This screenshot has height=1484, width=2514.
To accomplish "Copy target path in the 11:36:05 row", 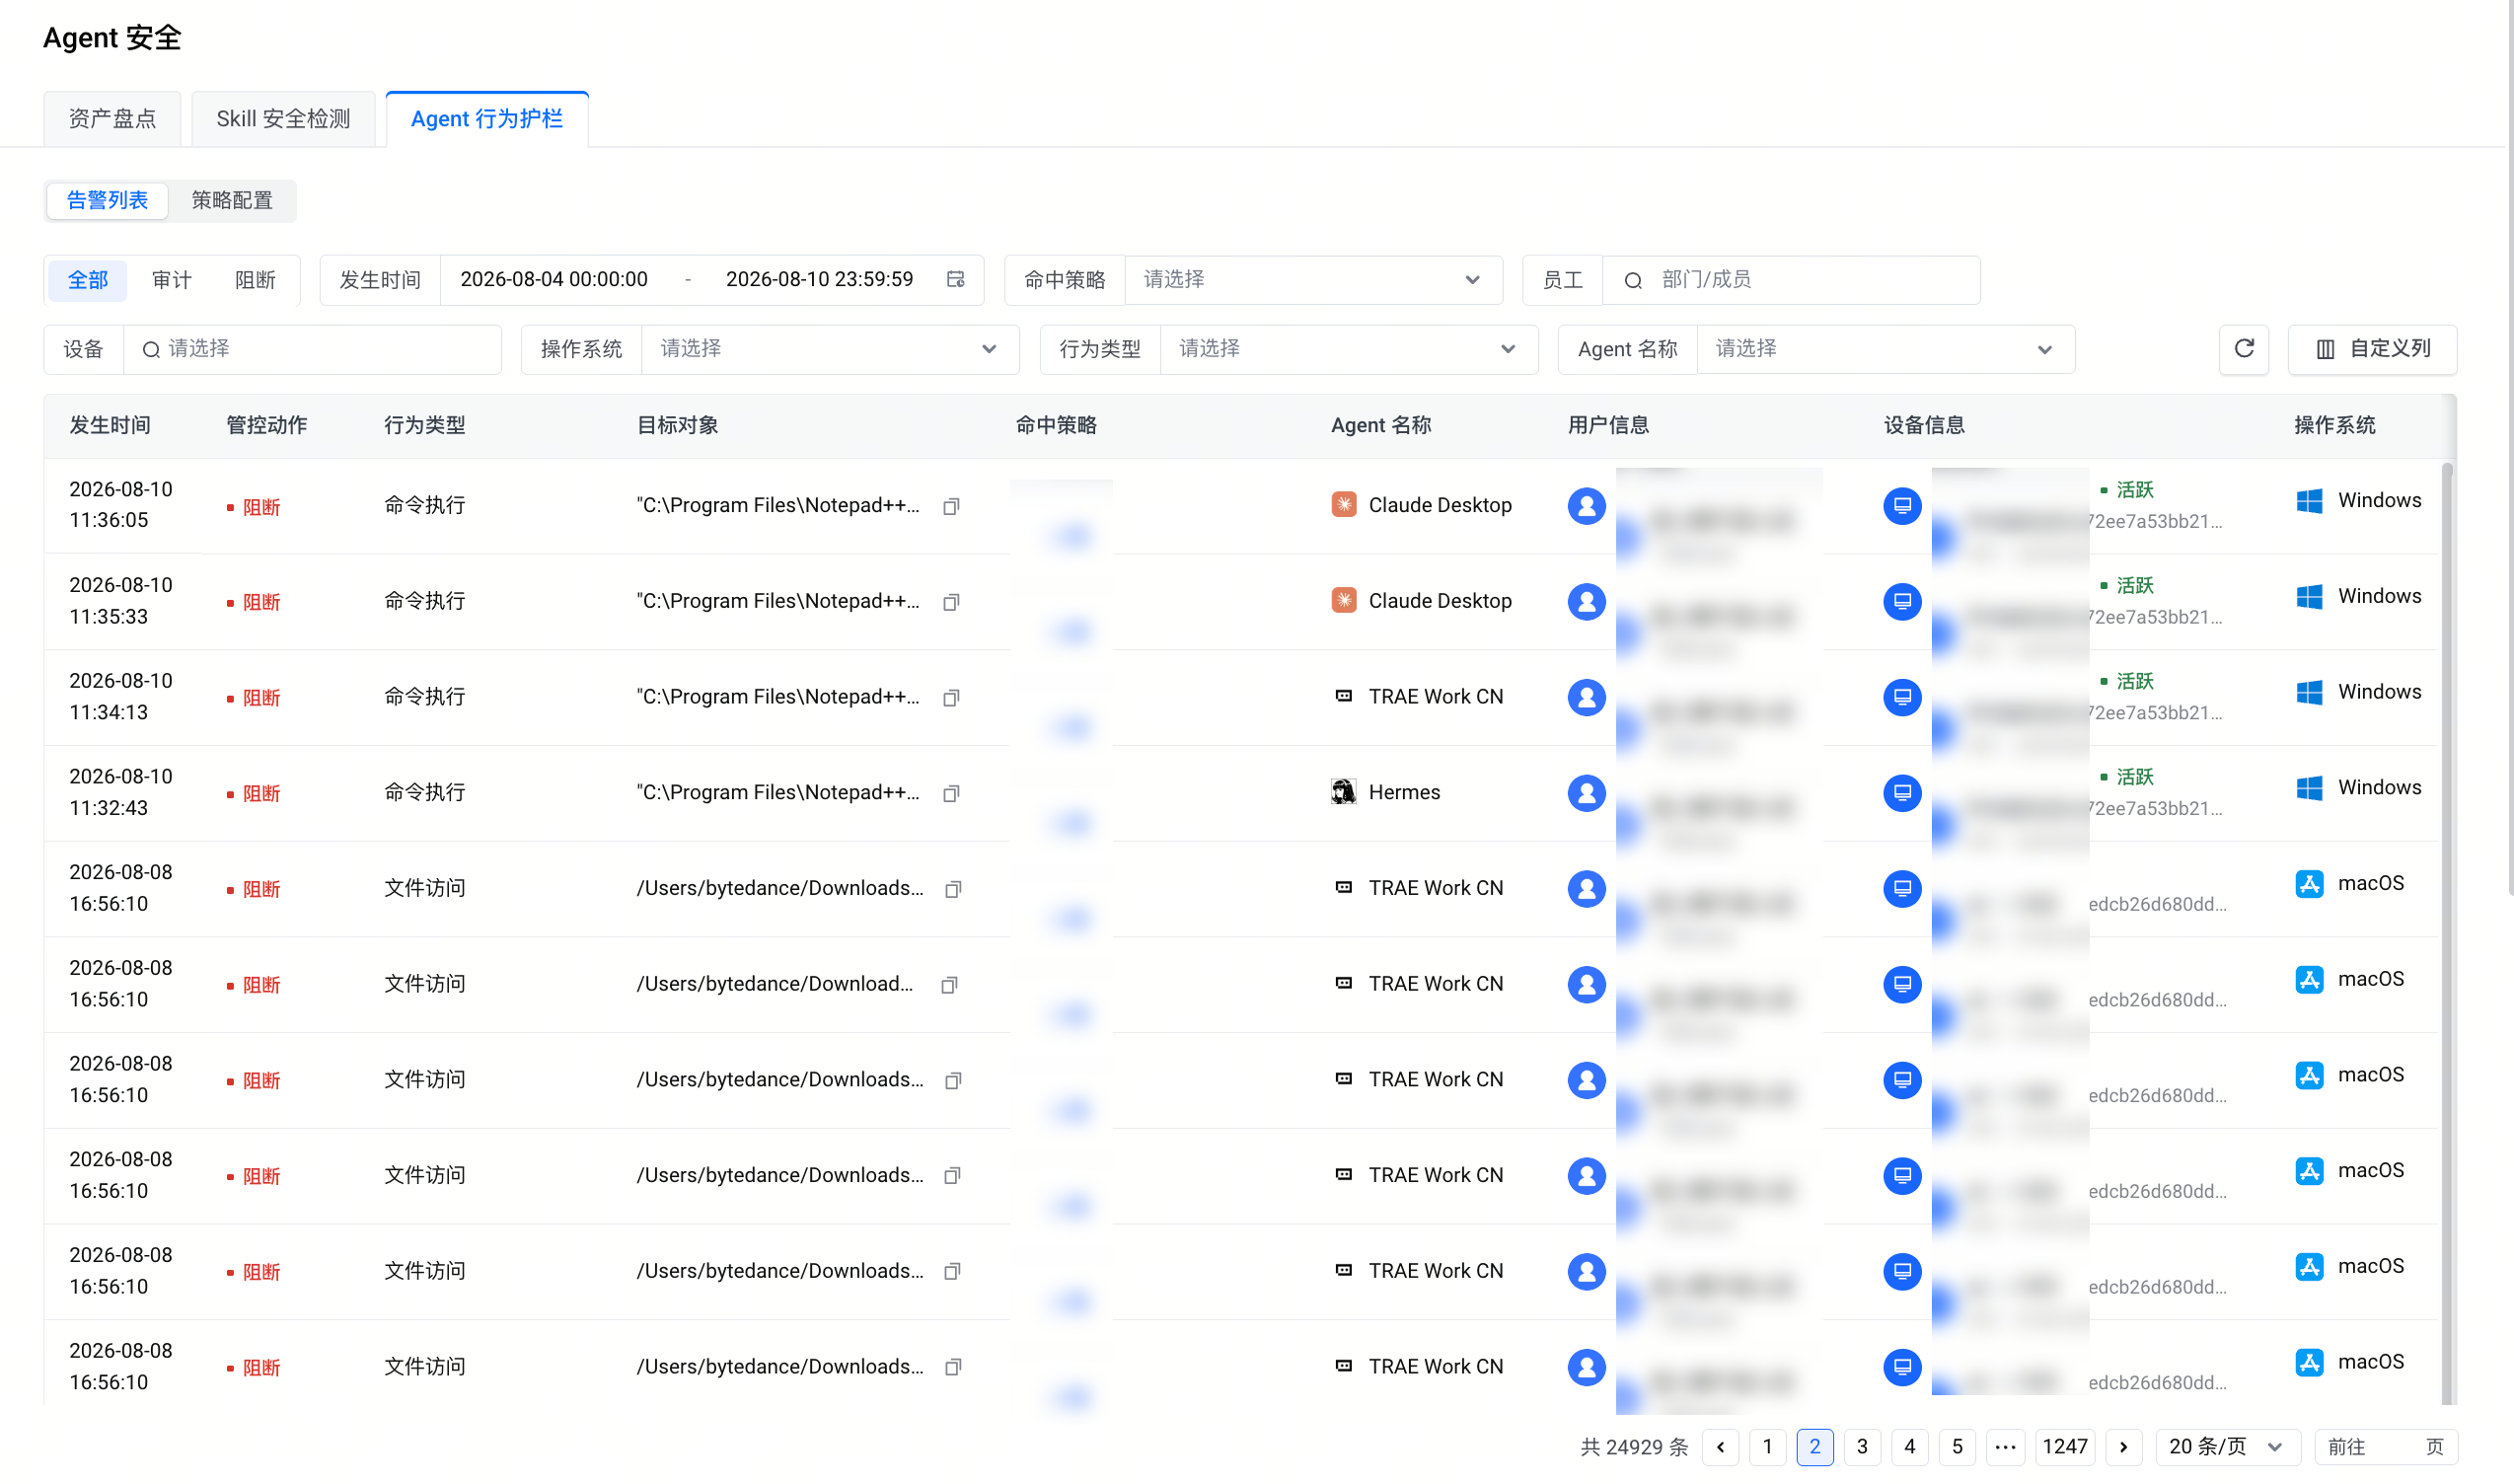I will (951, 506).
